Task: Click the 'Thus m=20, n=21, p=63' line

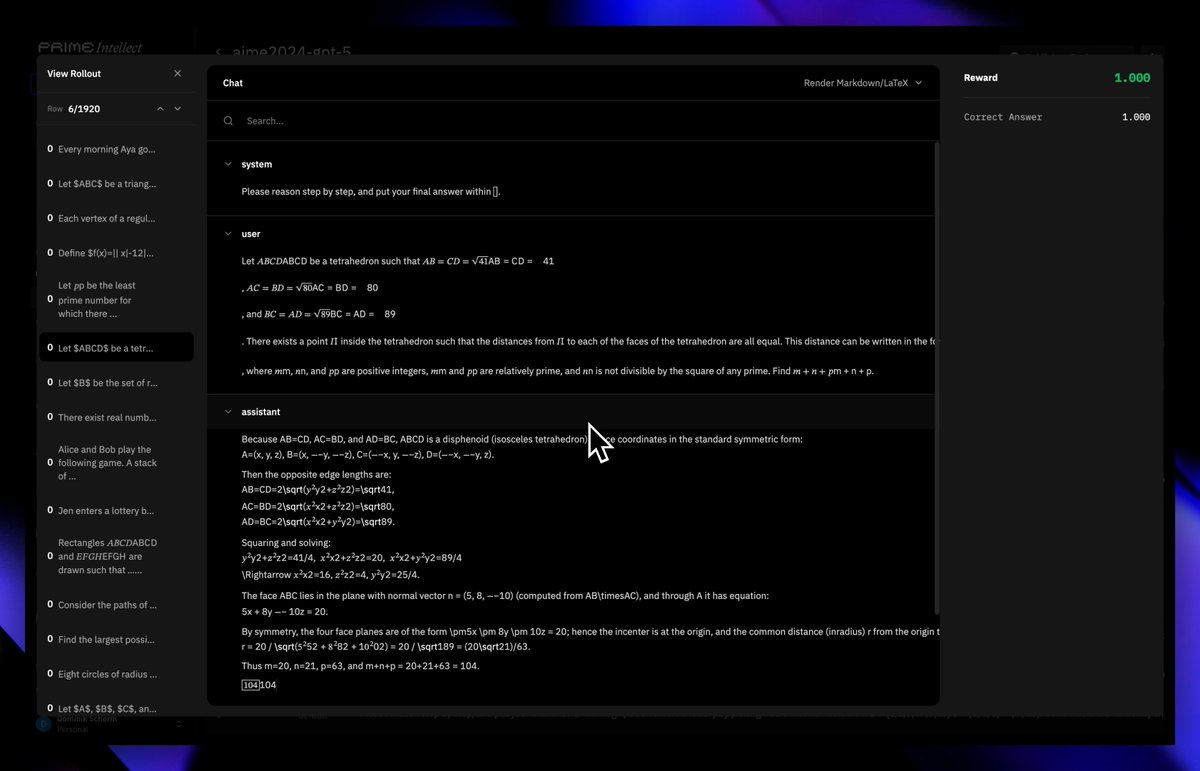Action: point(360,665)
